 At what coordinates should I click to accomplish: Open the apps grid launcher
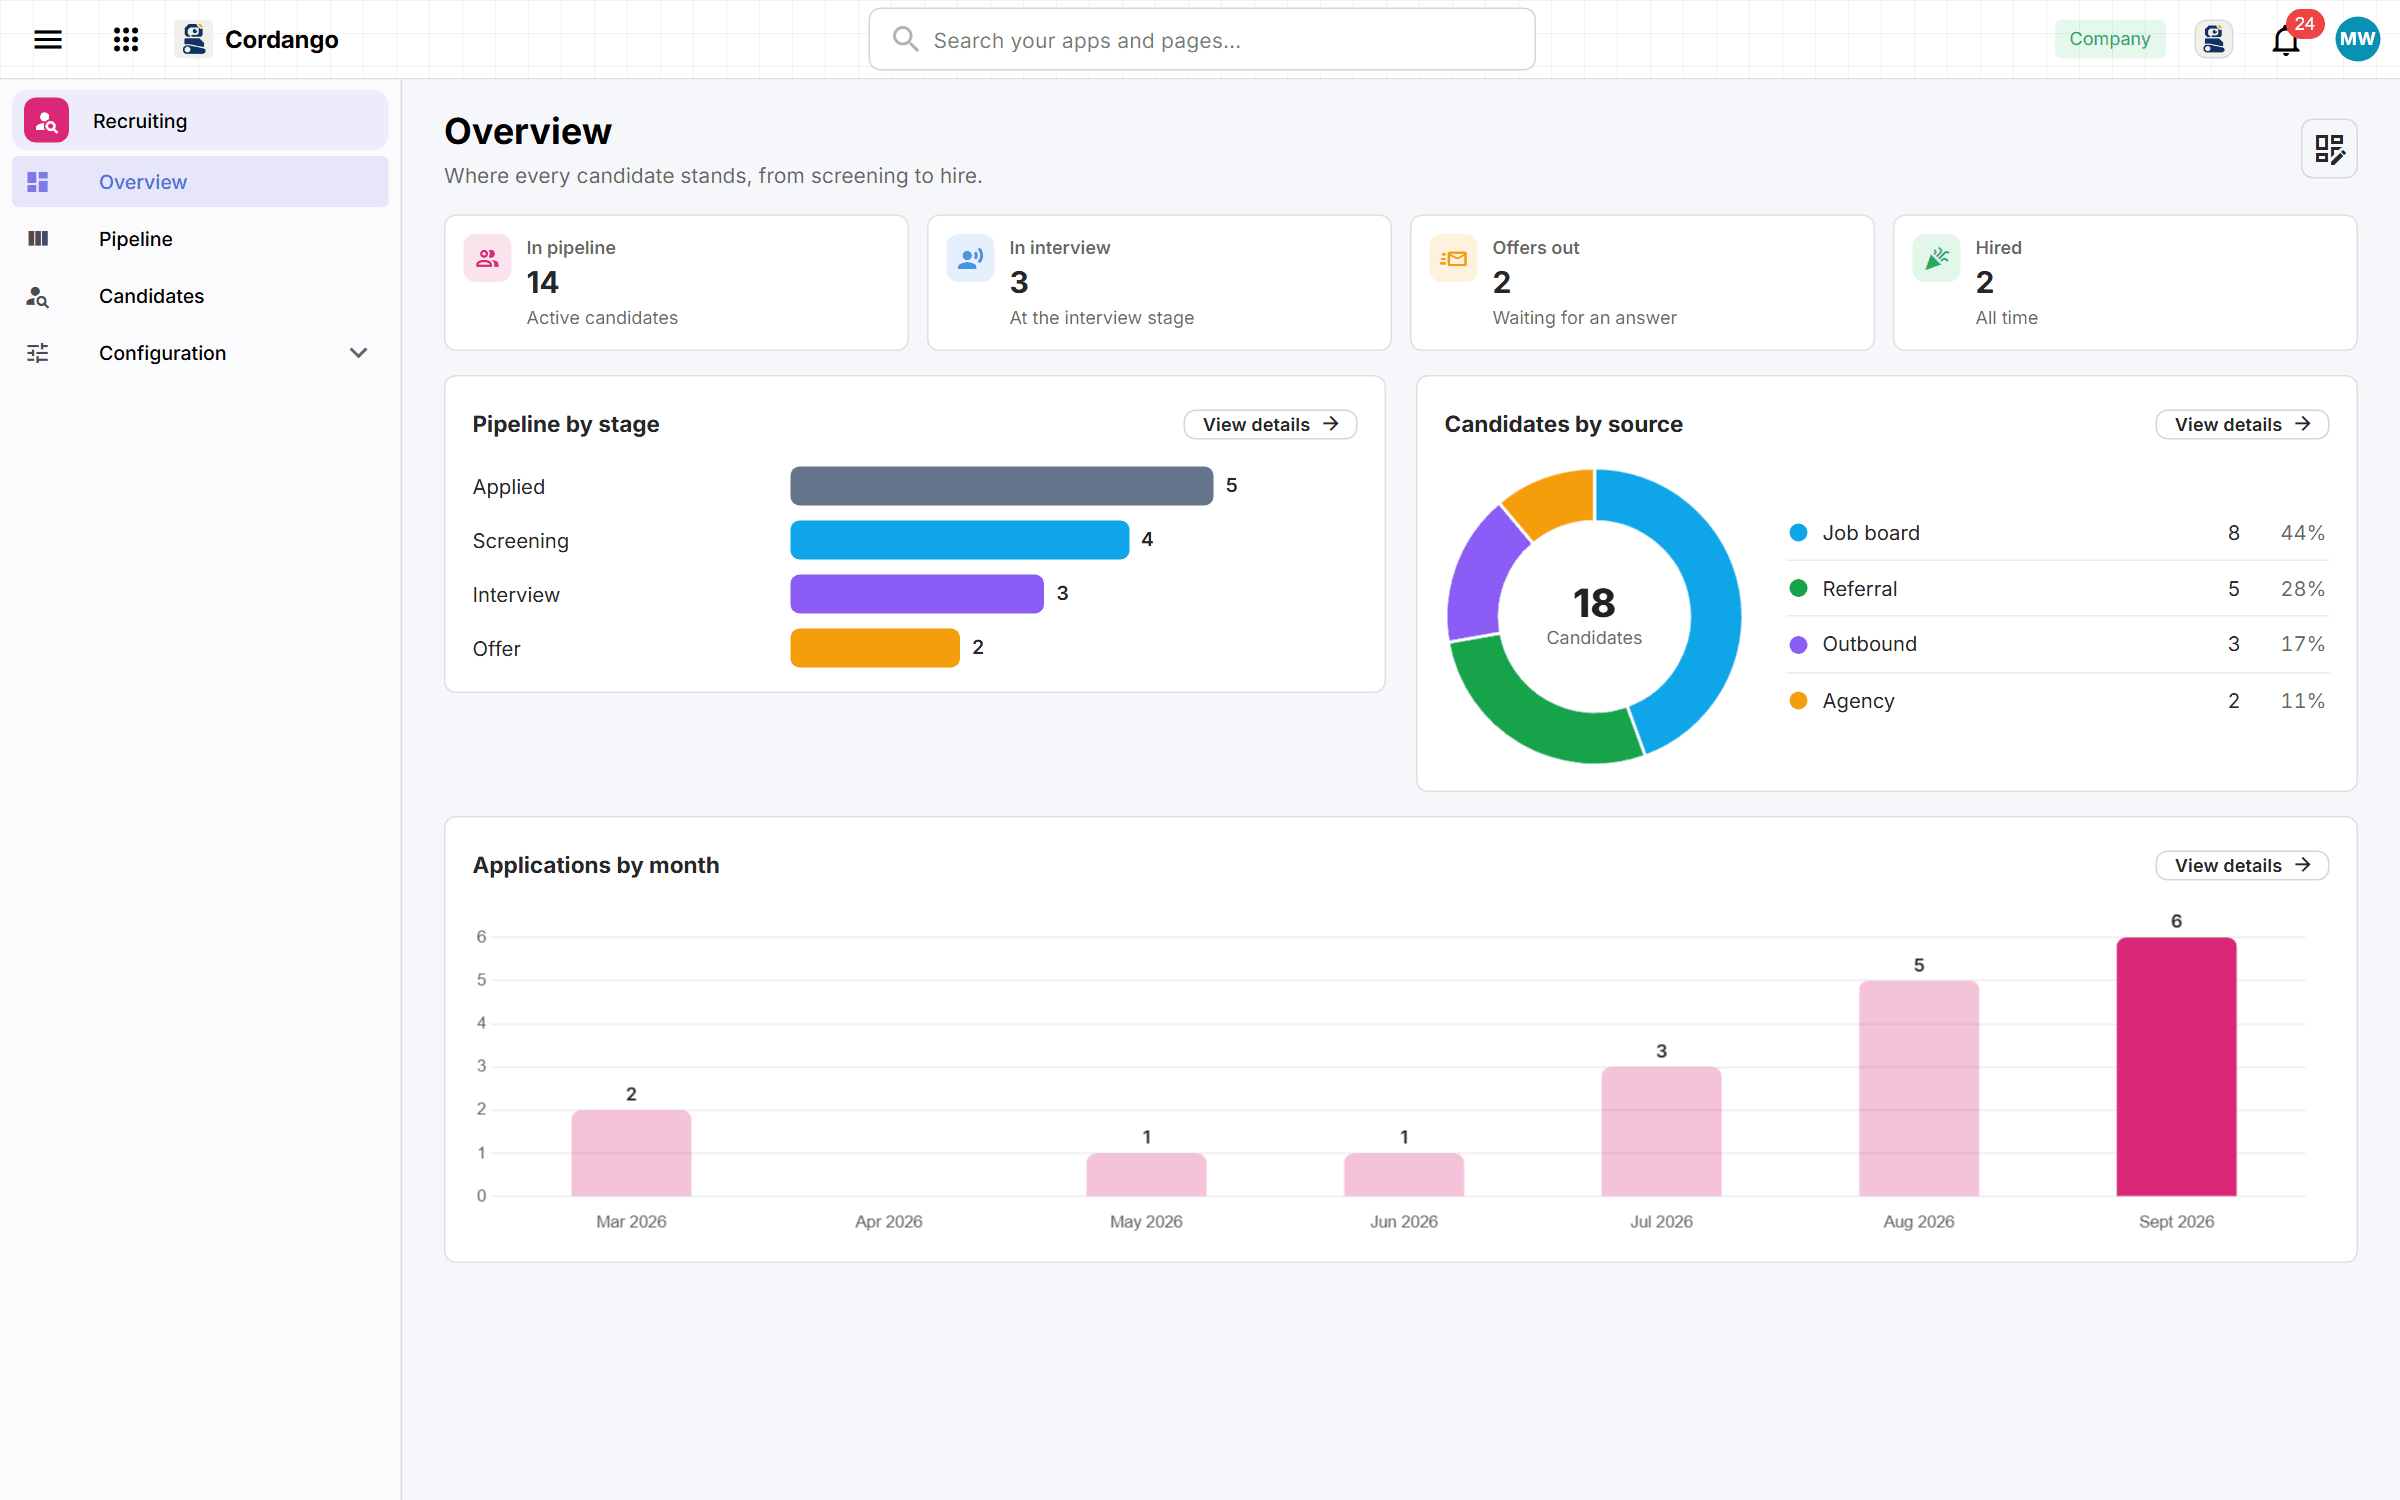126,39
